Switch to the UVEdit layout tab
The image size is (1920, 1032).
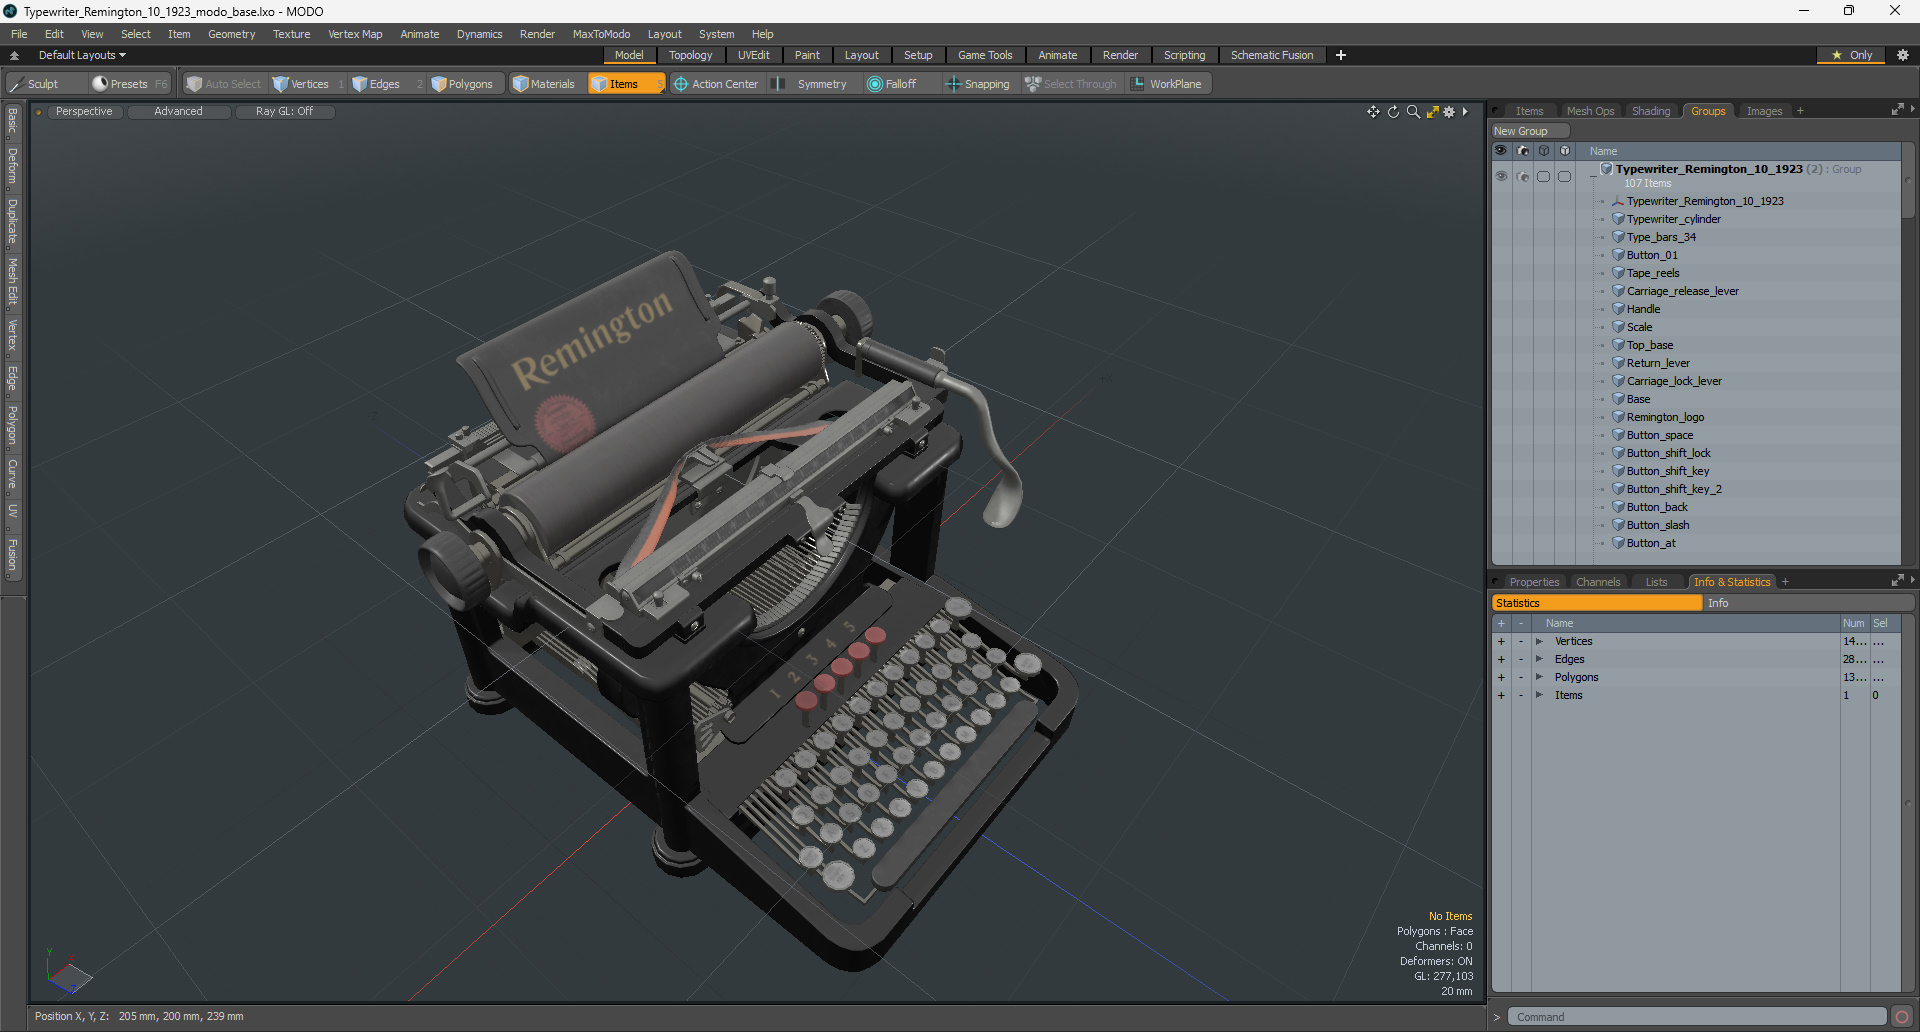753,55
